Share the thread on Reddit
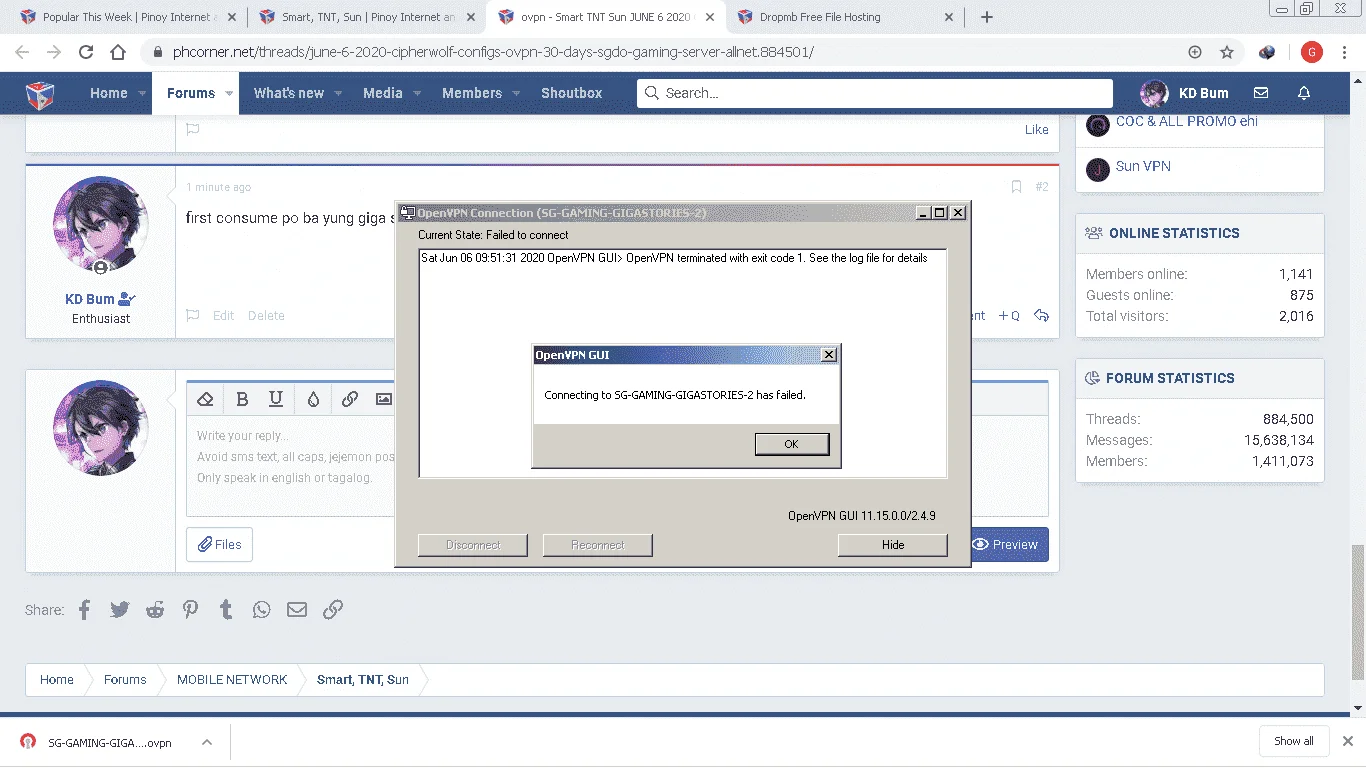1366x768 pixels. pos(155,610)
